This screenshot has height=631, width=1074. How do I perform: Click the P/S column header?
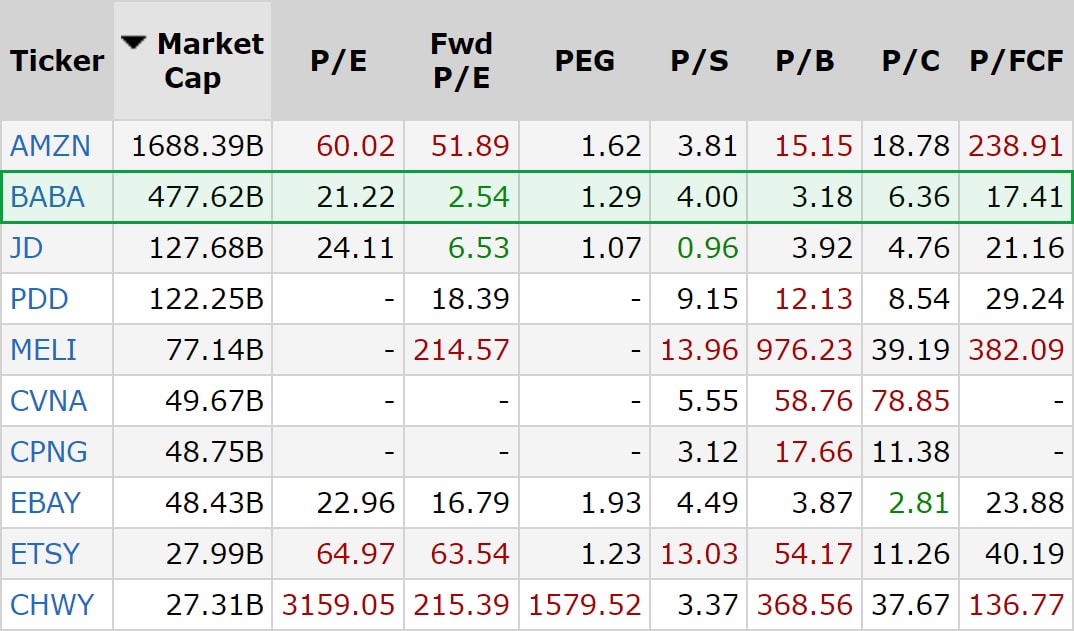(699, 60)
